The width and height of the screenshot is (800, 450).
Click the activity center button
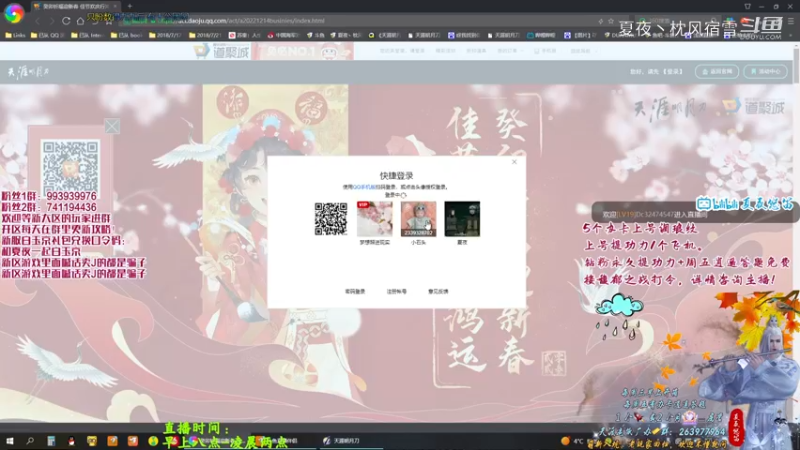[765, 71]
